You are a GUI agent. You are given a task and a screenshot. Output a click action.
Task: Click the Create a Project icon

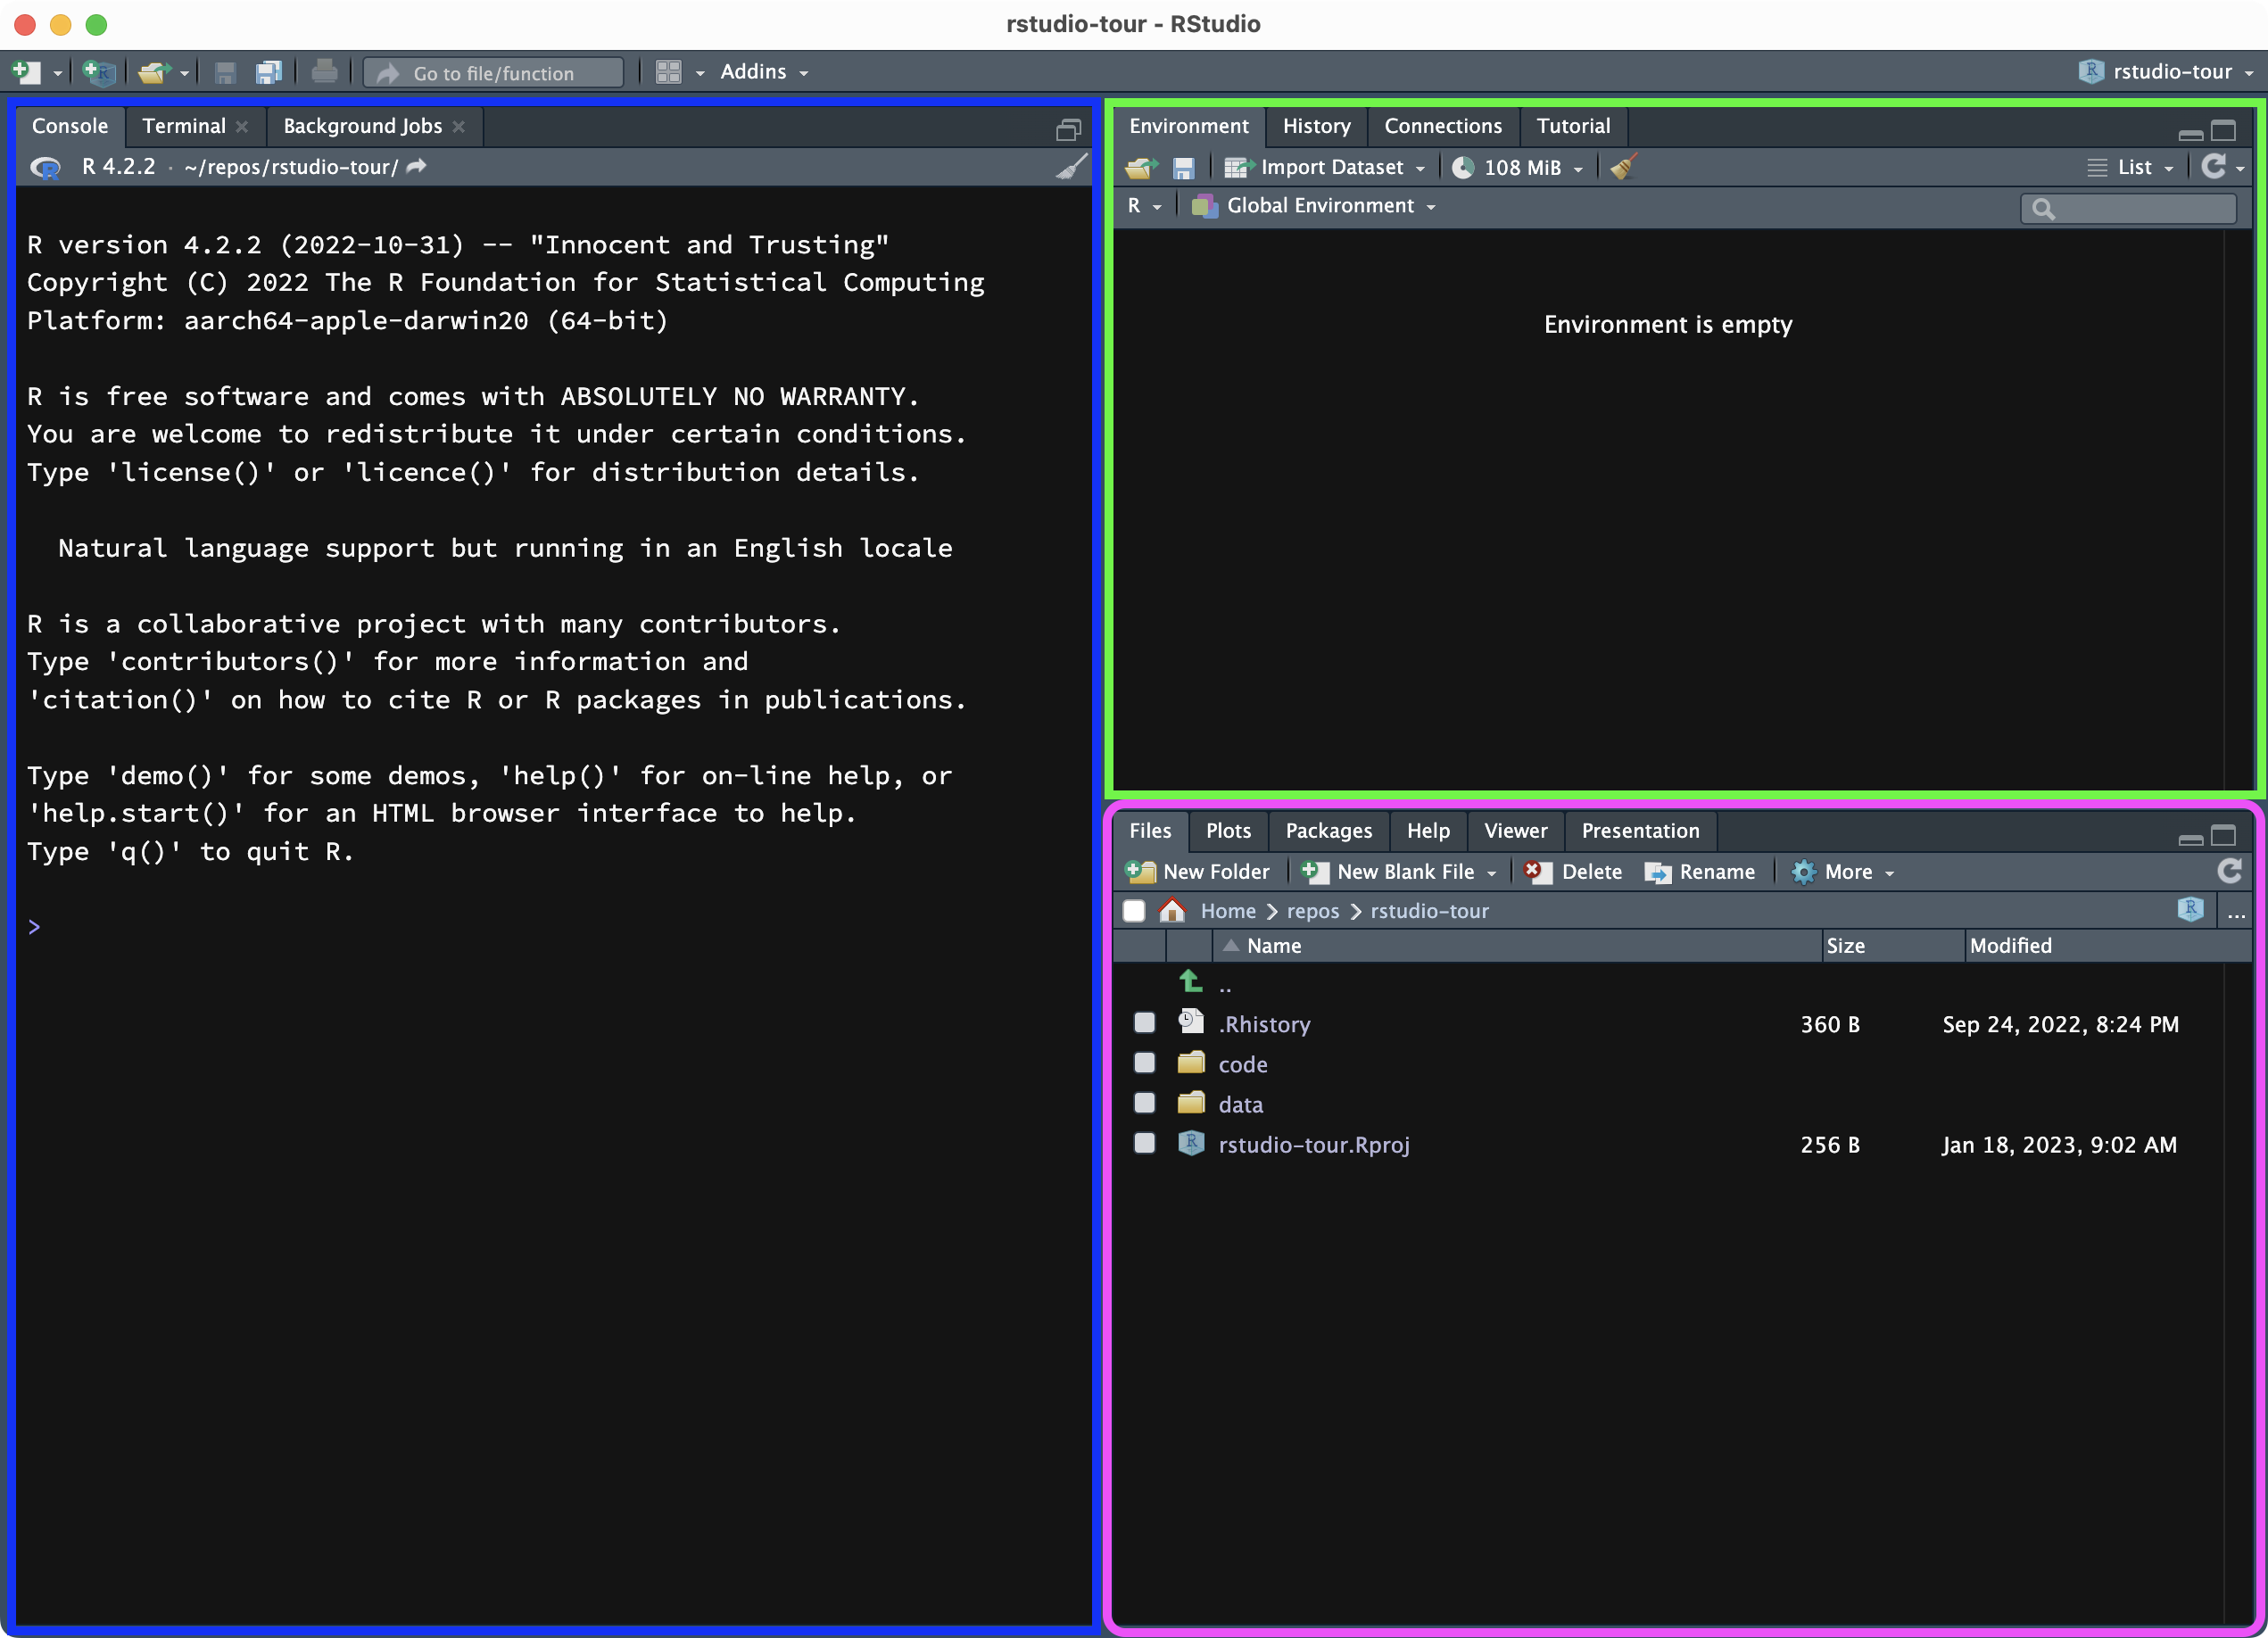tap(99, 72)
